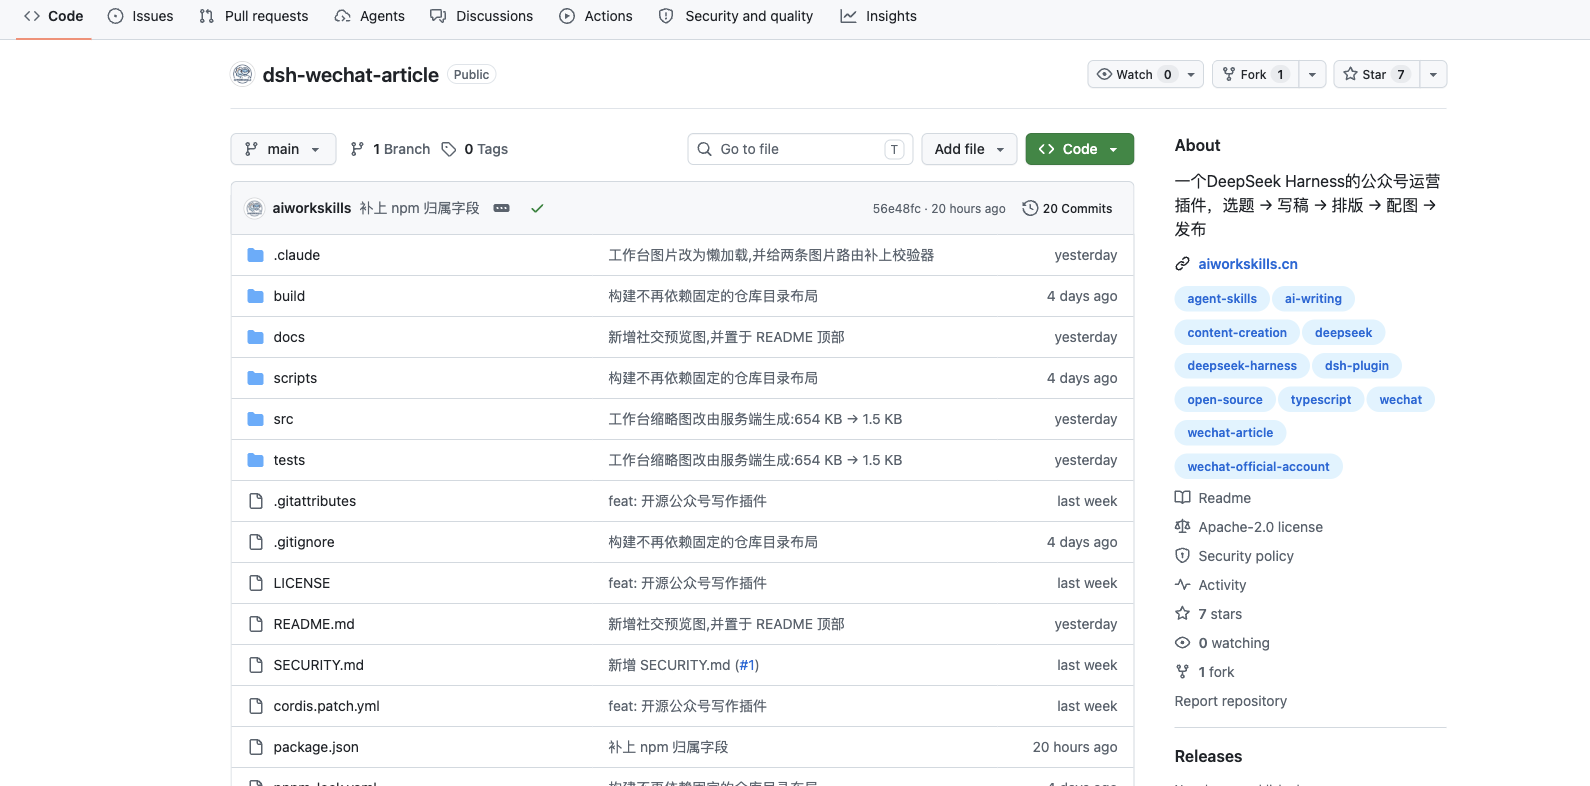
Task: Open the Pull requests tab
Action: (254, 16)
